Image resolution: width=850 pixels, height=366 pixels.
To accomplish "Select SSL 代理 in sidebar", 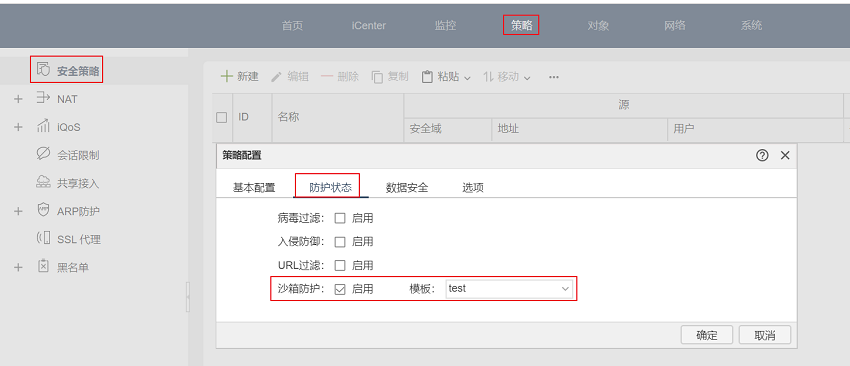I will coord(79,240).
